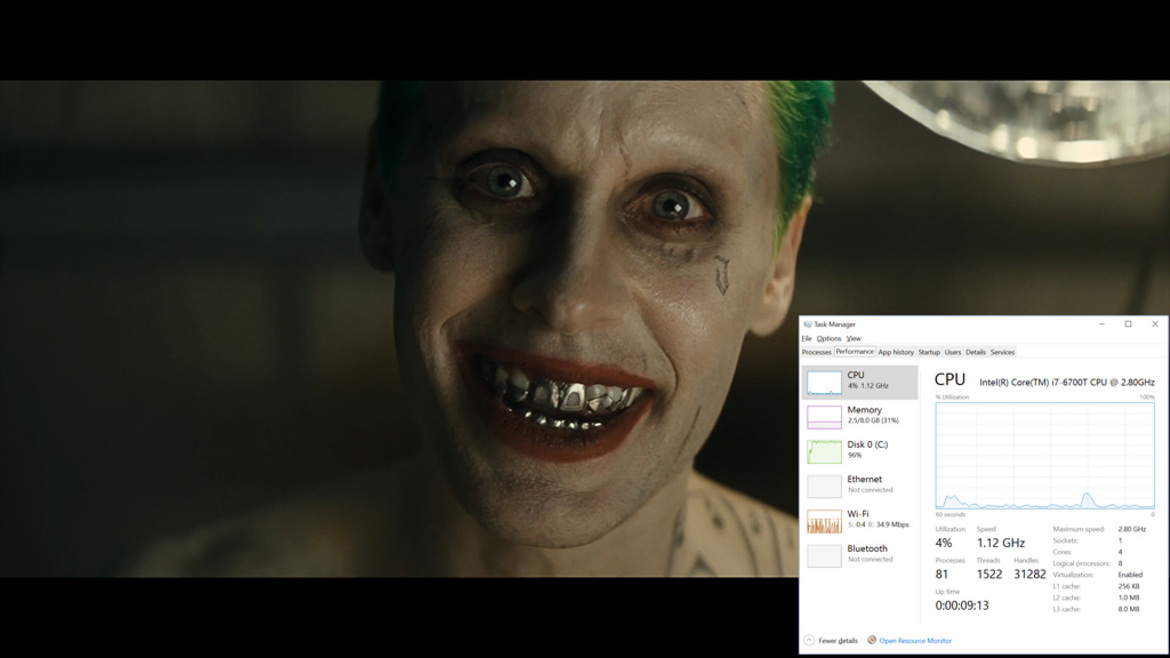Click the Processes count 81
Viewport: 1170px width, 658px height.
click(942, 574)
